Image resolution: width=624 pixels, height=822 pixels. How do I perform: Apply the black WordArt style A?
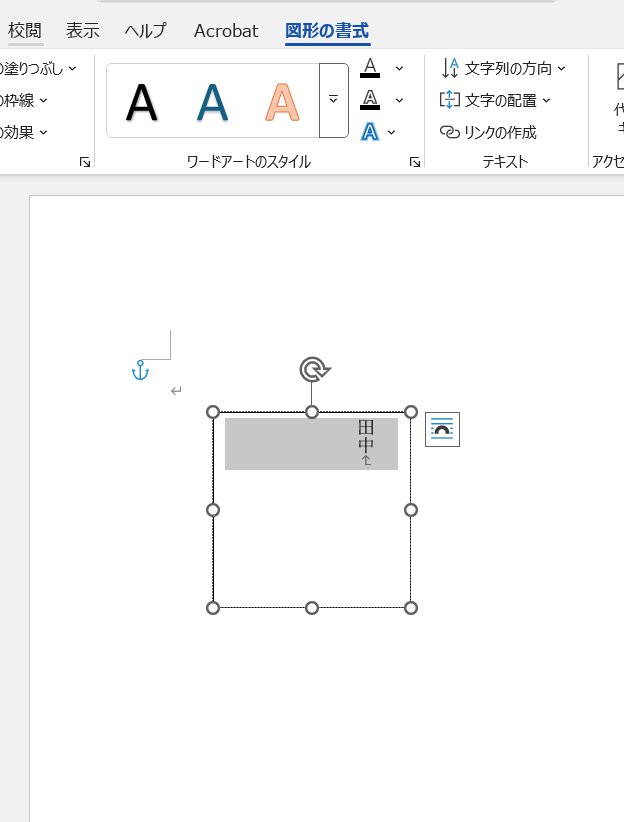point(142,102)
